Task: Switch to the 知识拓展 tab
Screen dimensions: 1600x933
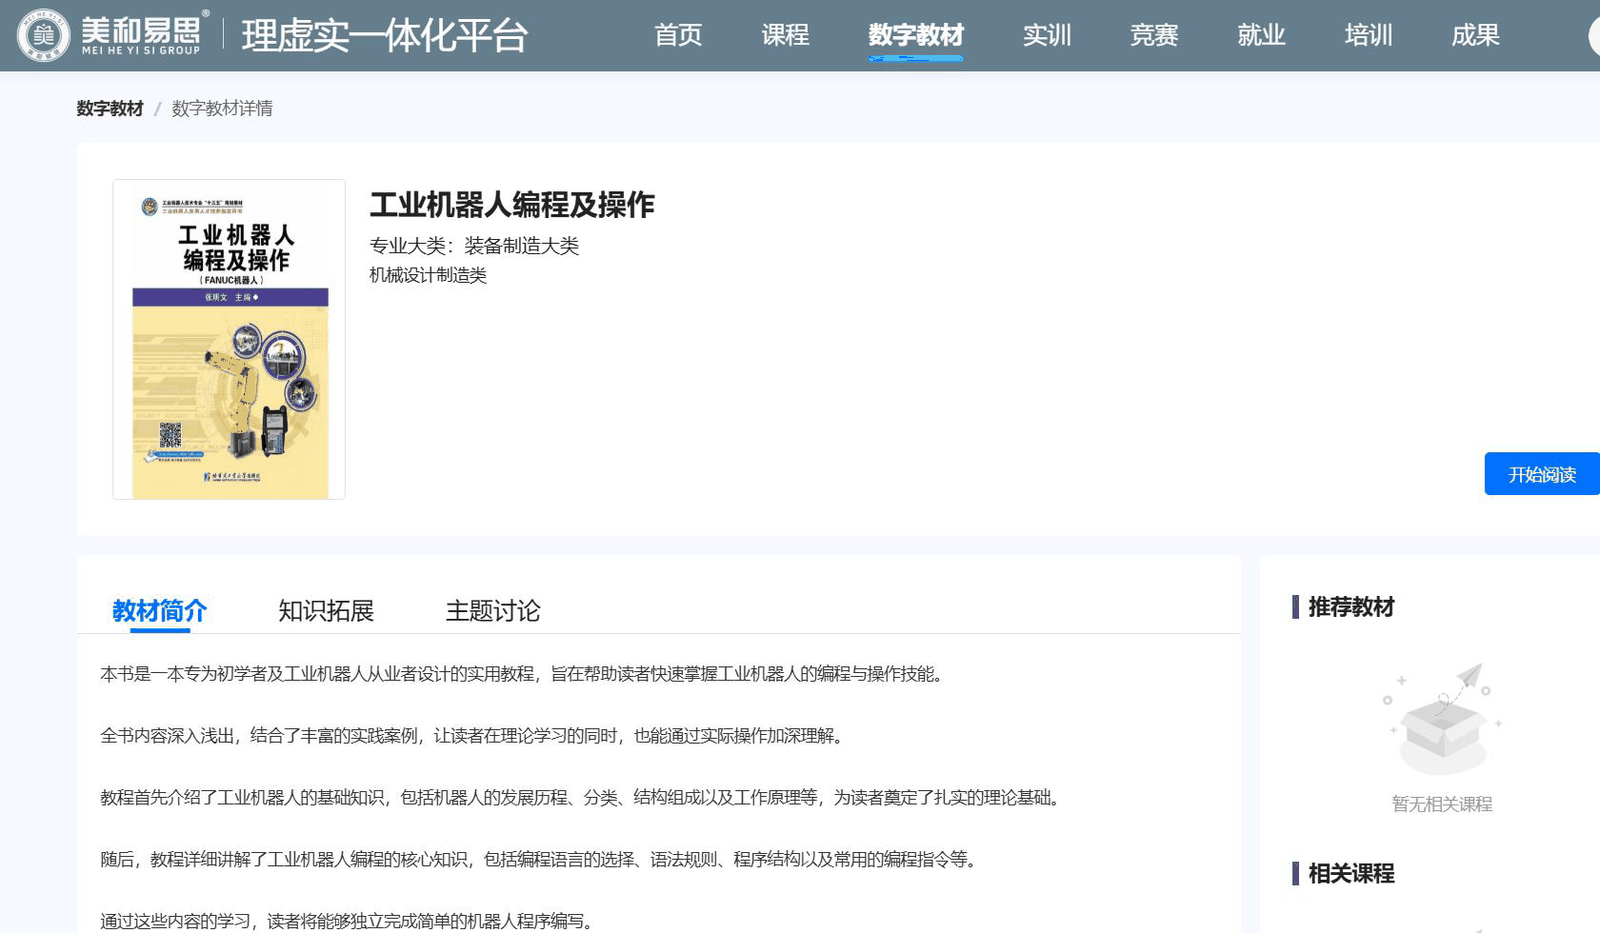Action: pyautogui.click(x=326, y=610)
